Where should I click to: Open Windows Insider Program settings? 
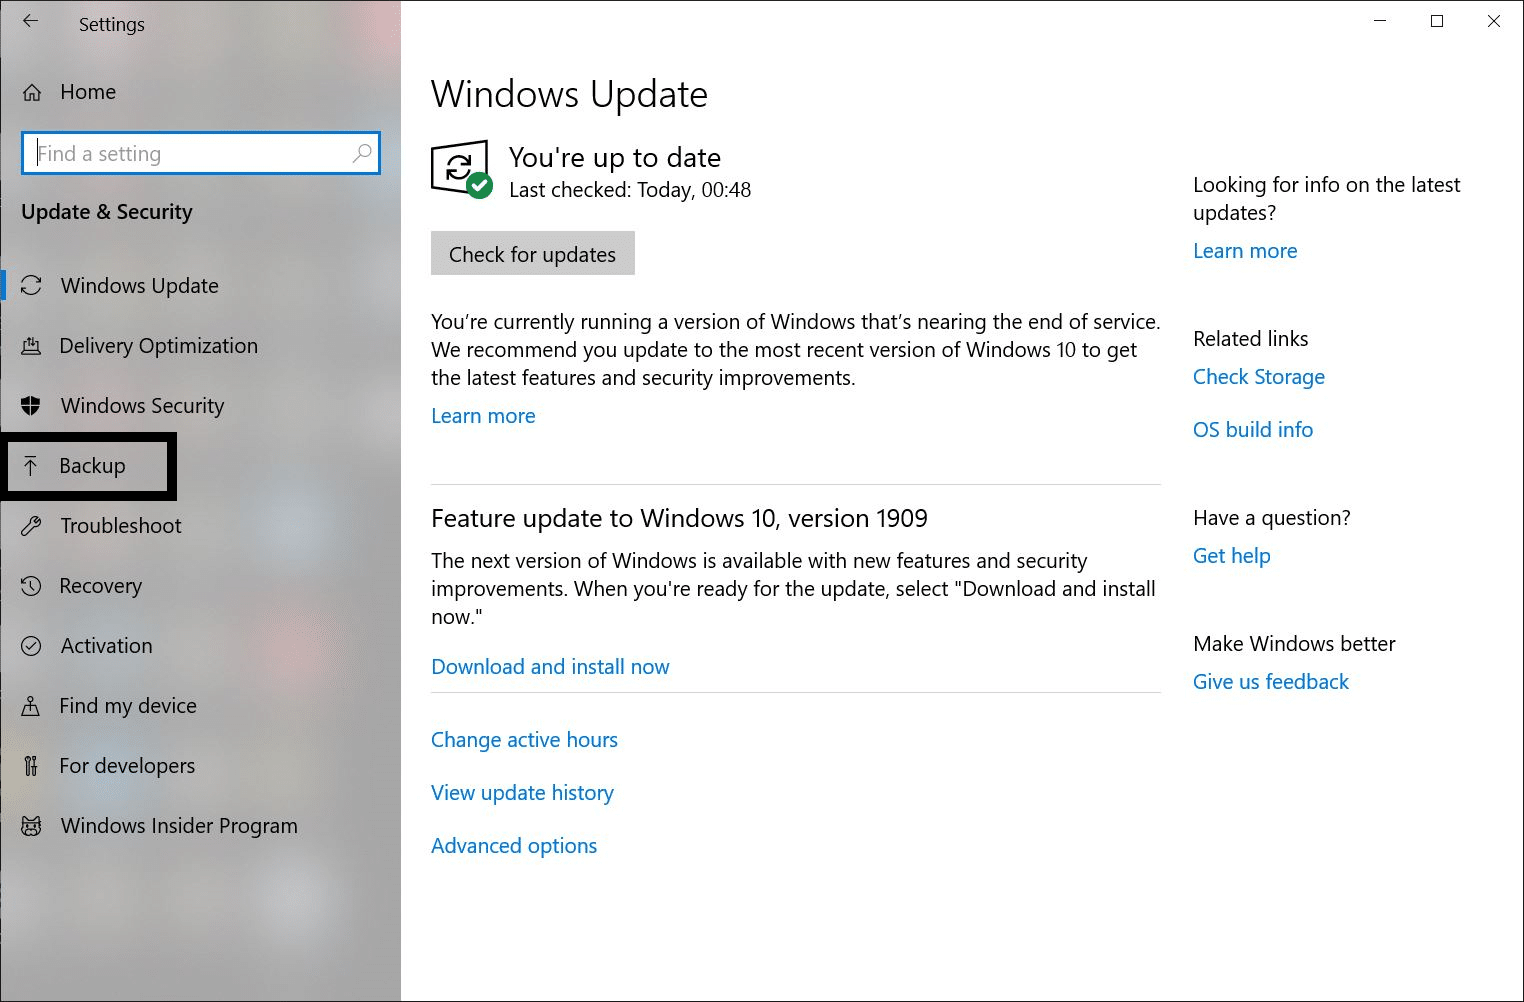coord(178,826)
